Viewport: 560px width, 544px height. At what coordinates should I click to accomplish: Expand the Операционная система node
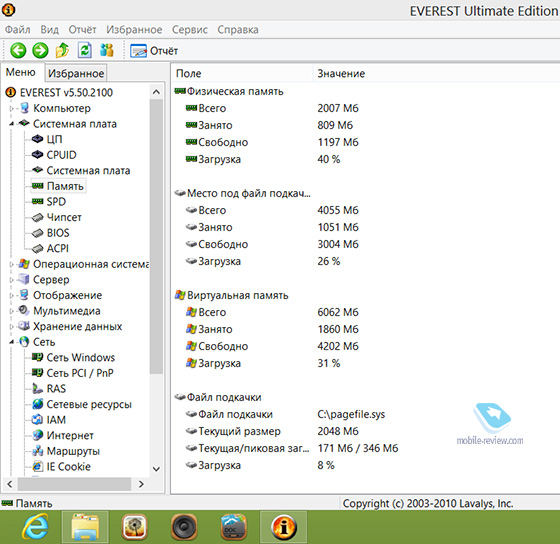pos(11,264)
